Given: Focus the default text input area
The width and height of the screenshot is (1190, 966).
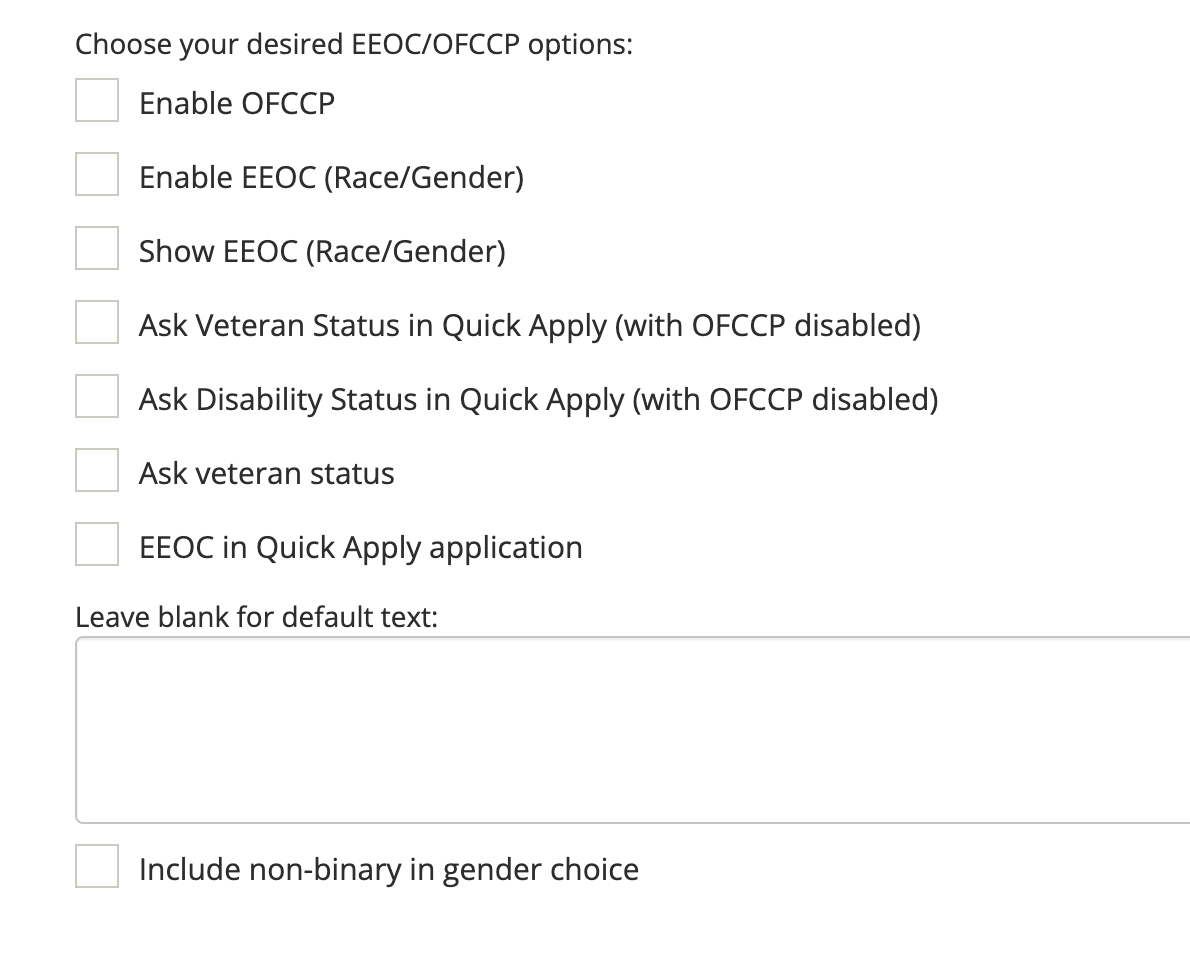Looking at the screenshot, I should point(632,729).
